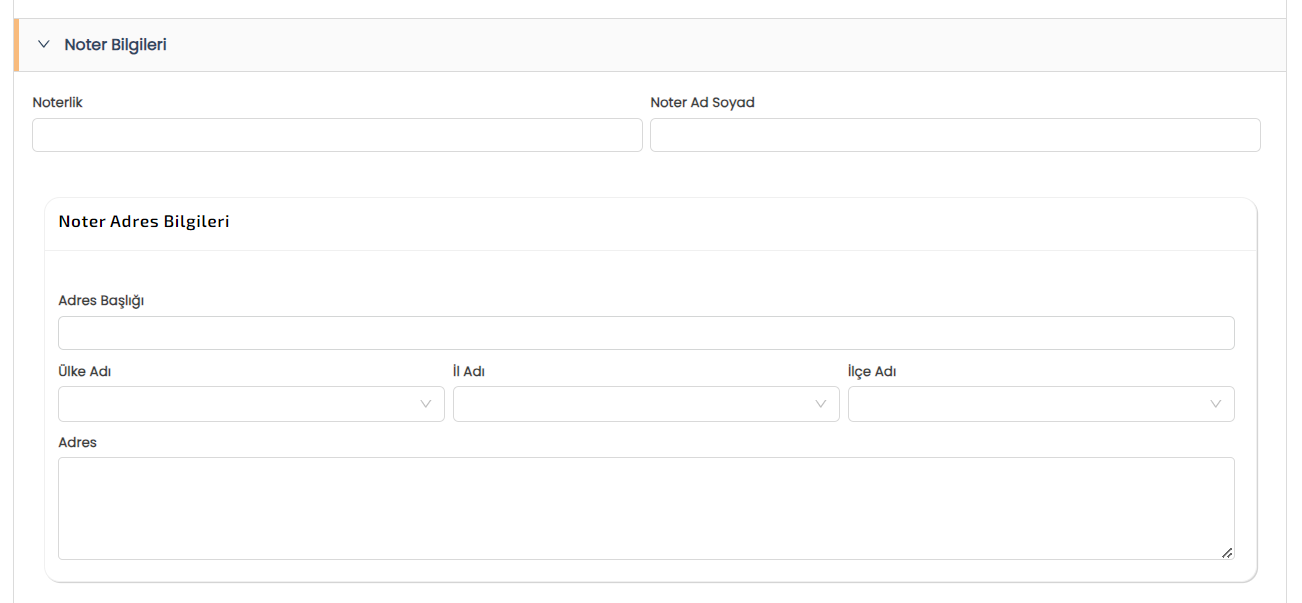Click the İlçe Adı dropdown arrow icon
The image size is (1302, 603).
pos(1216,404)
